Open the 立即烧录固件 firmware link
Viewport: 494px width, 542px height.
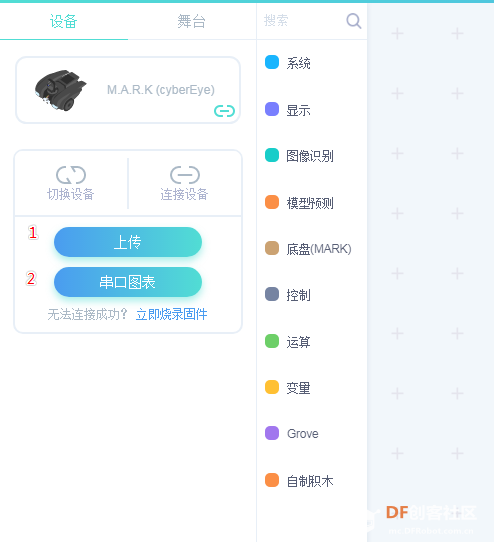pyautogui.click(x=171, y=314)
